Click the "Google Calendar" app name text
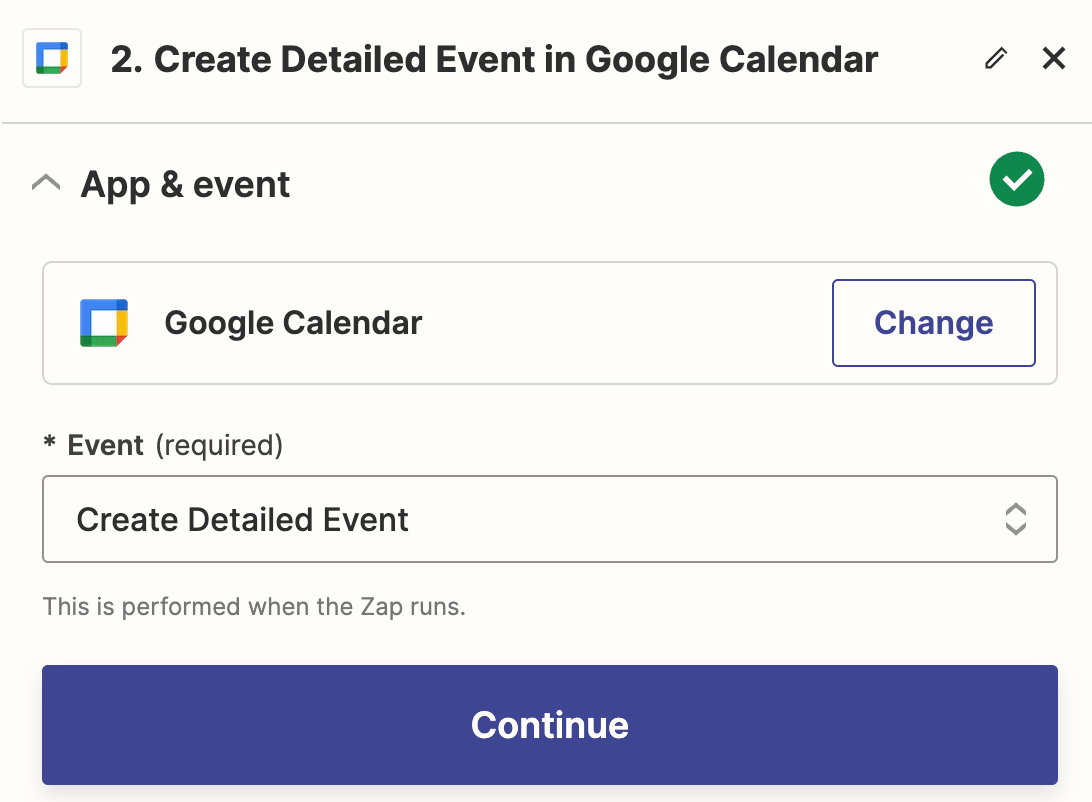The image size is (1092, 802). click(x=293, y=323)
